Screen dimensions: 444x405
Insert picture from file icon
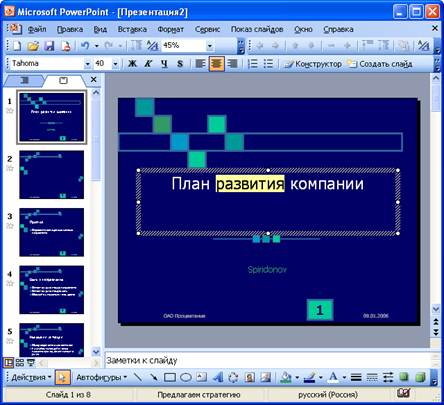[265, 377]
